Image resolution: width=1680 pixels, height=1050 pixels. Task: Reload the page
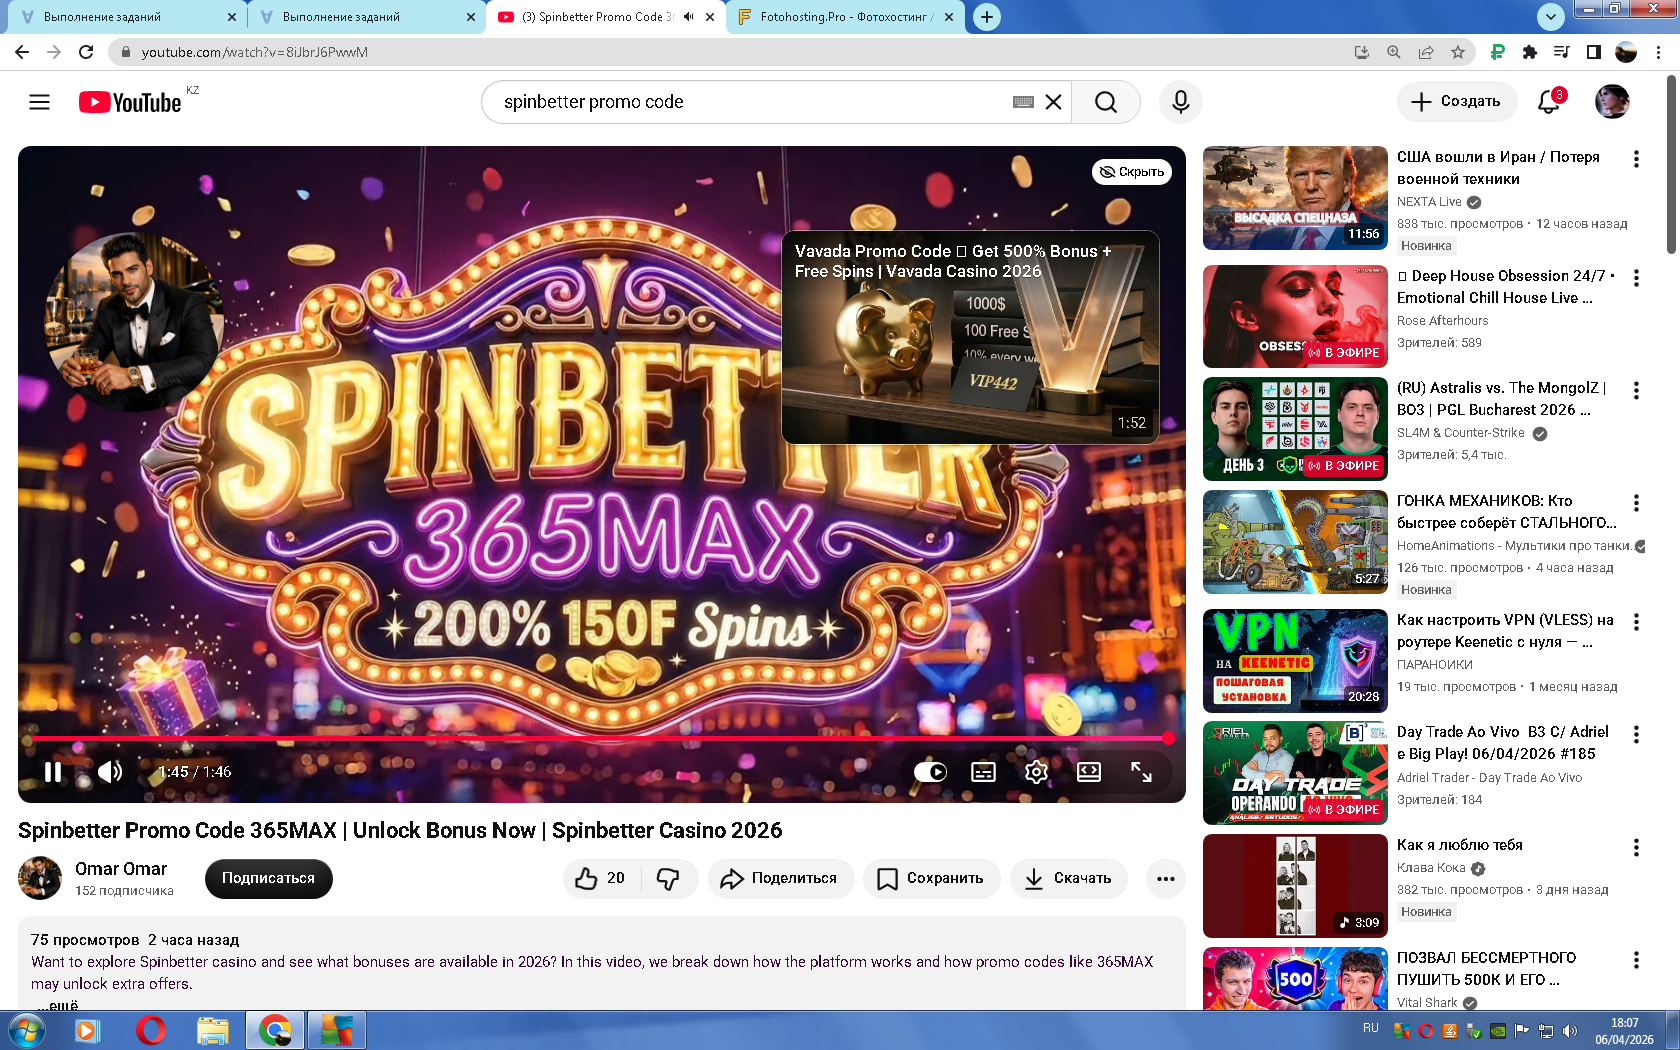click(x=86, y=52)
